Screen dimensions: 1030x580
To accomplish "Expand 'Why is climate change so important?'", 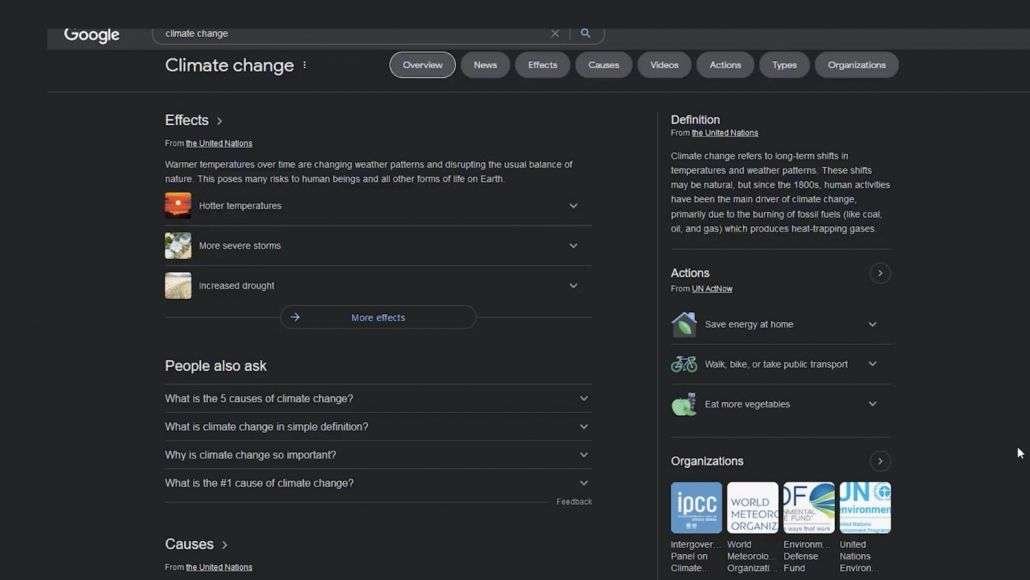I will (x=378, y=455).
